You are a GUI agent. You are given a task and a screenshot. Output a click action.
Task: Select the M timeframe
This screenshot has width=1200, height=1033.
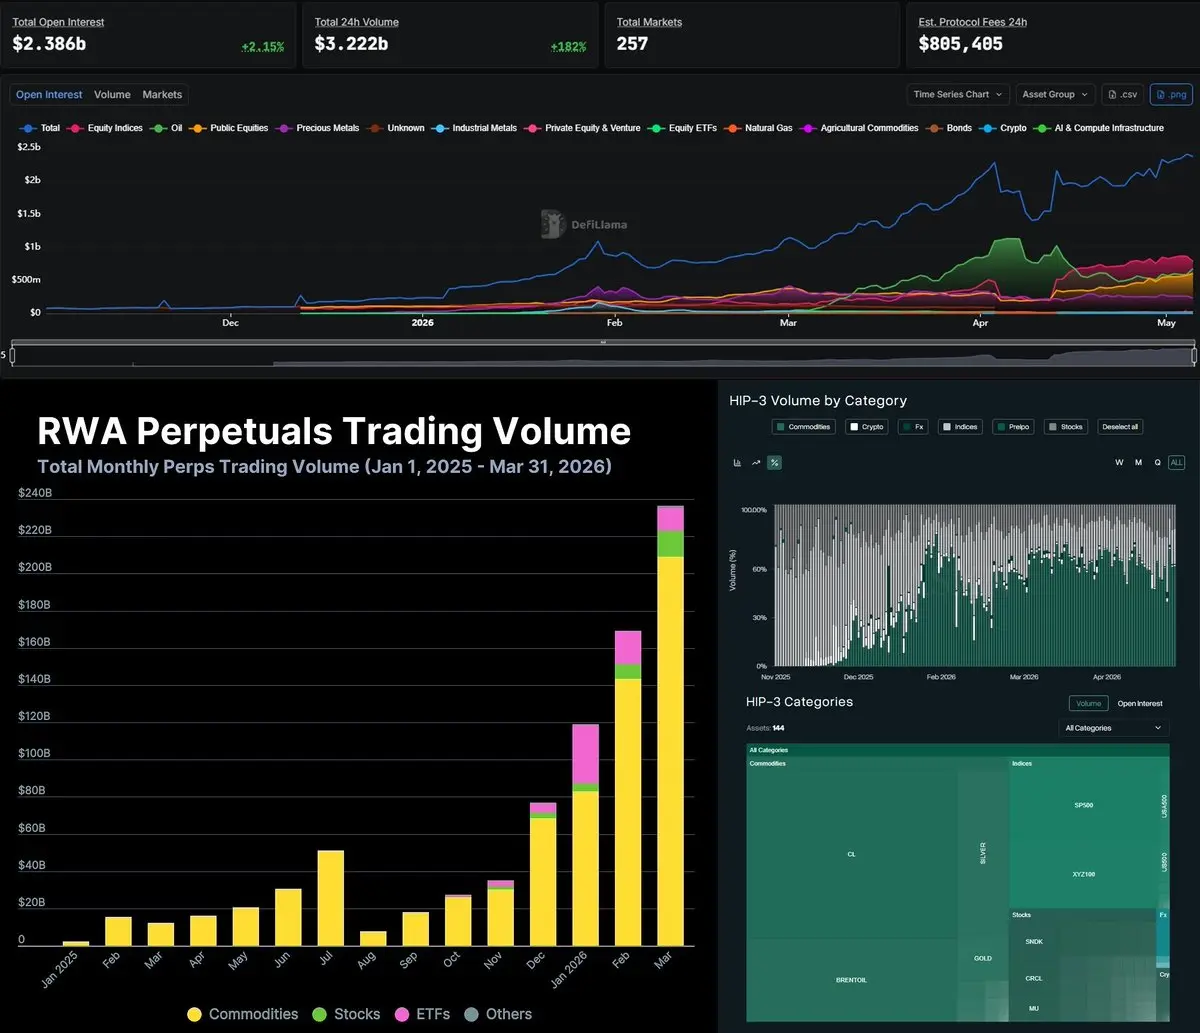click(1138, 462)
